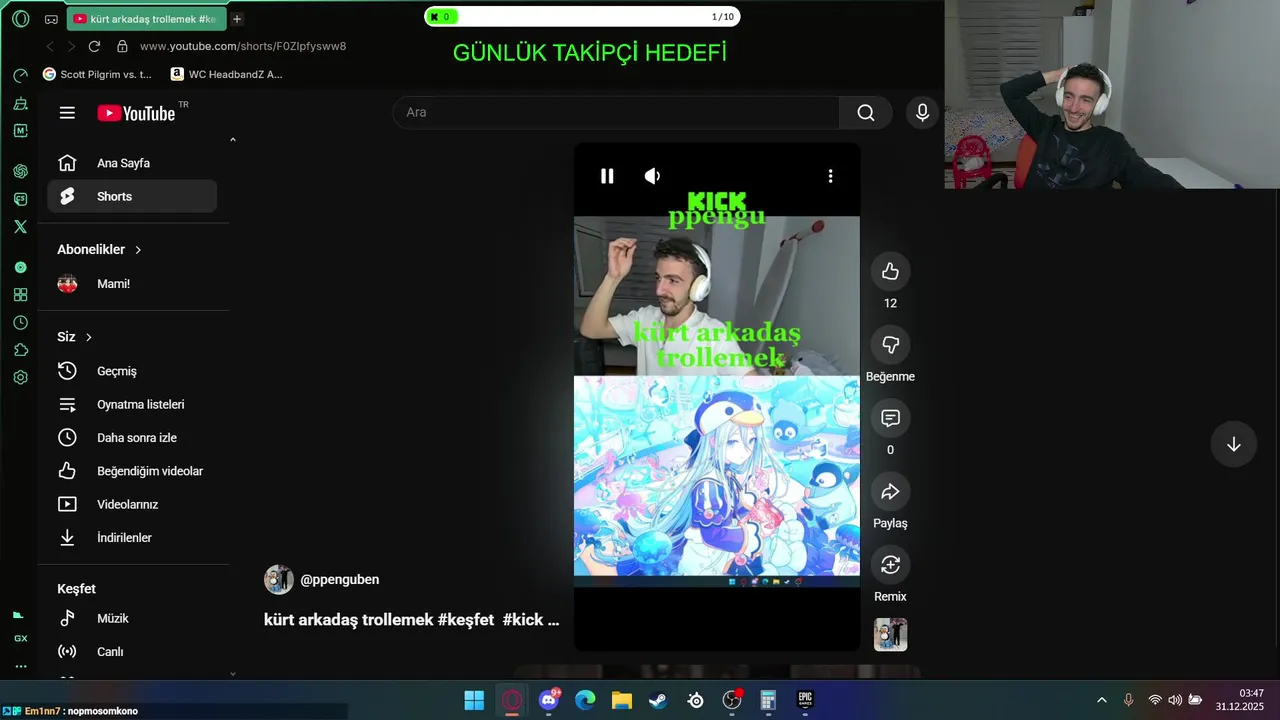Open İndirilenler downloads
This screenshot has width=1280, height=720.
pos(132,538)
